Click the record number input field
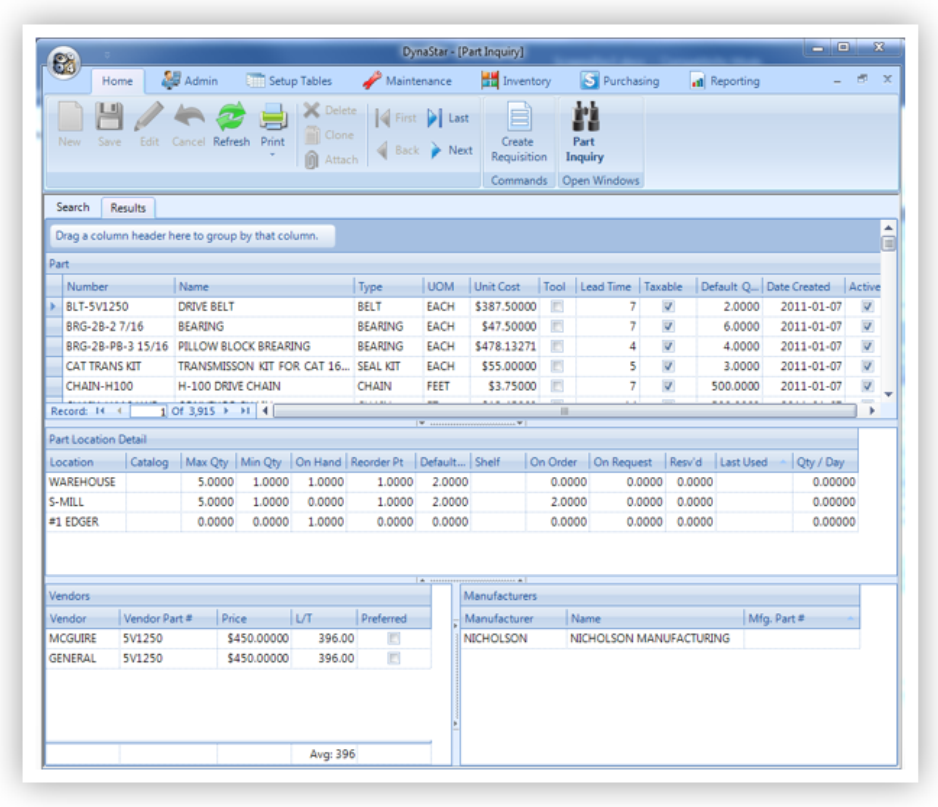 tap(148, 411)
